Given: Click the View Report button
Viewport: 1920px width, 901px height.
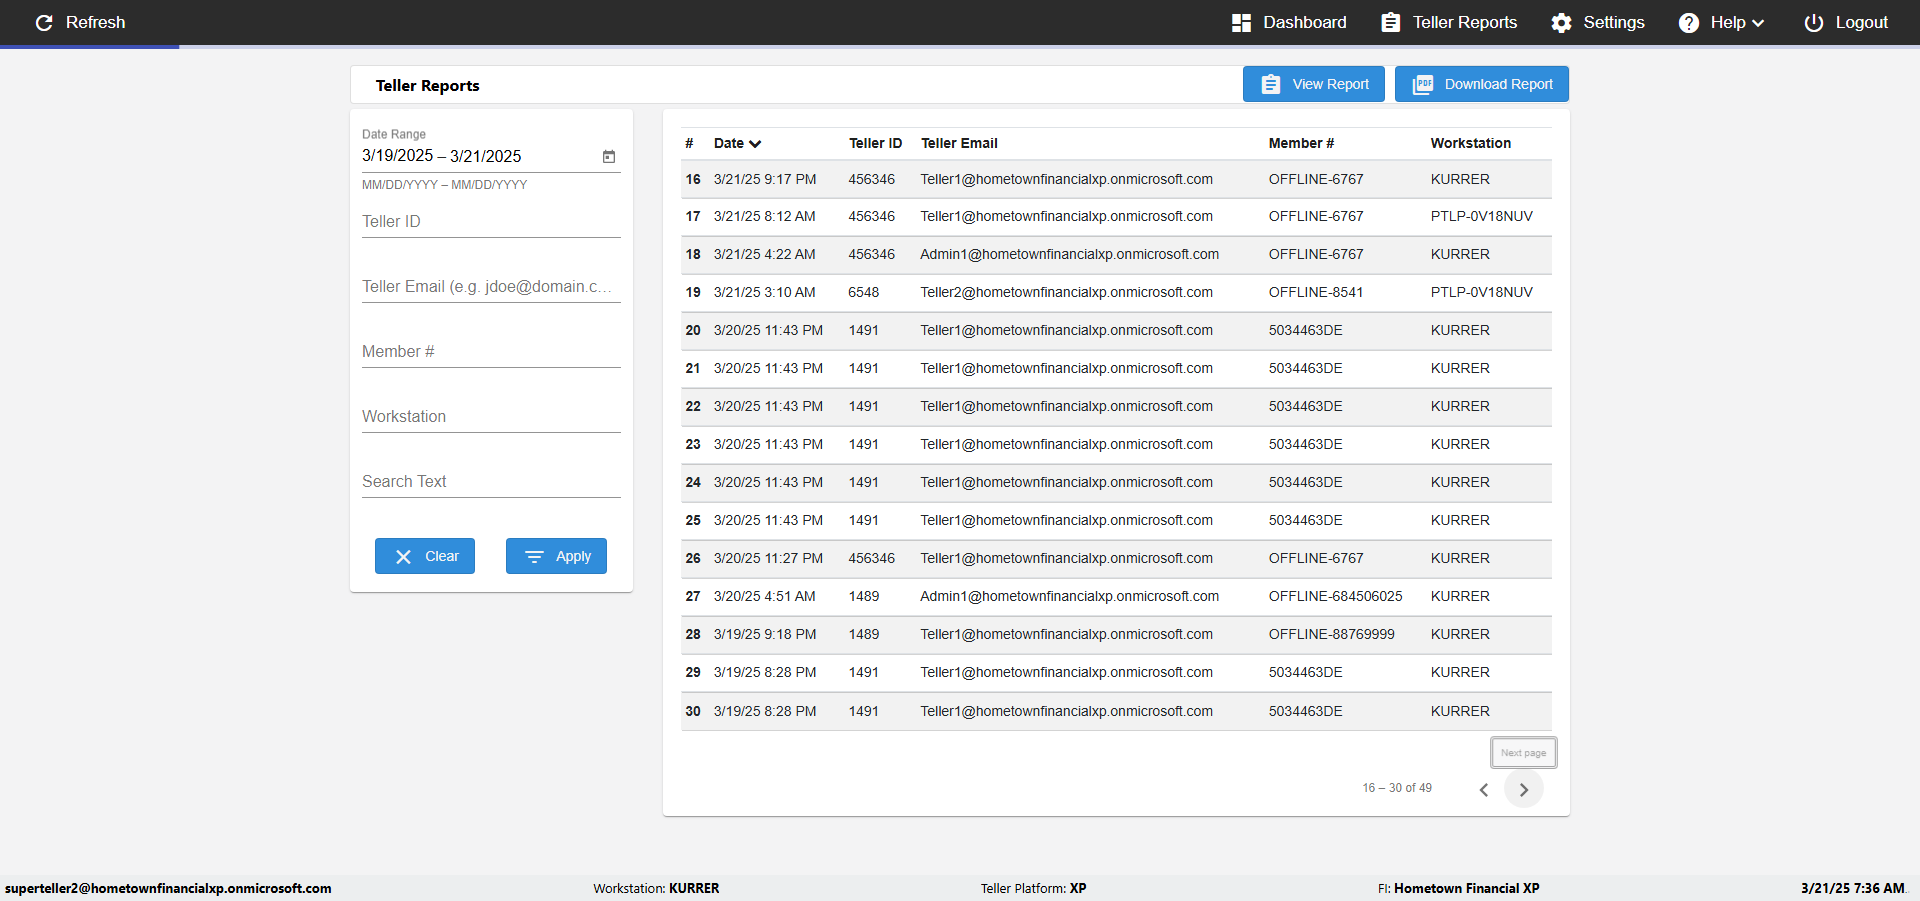Looking at the screenshot, I should point(1314,84).
